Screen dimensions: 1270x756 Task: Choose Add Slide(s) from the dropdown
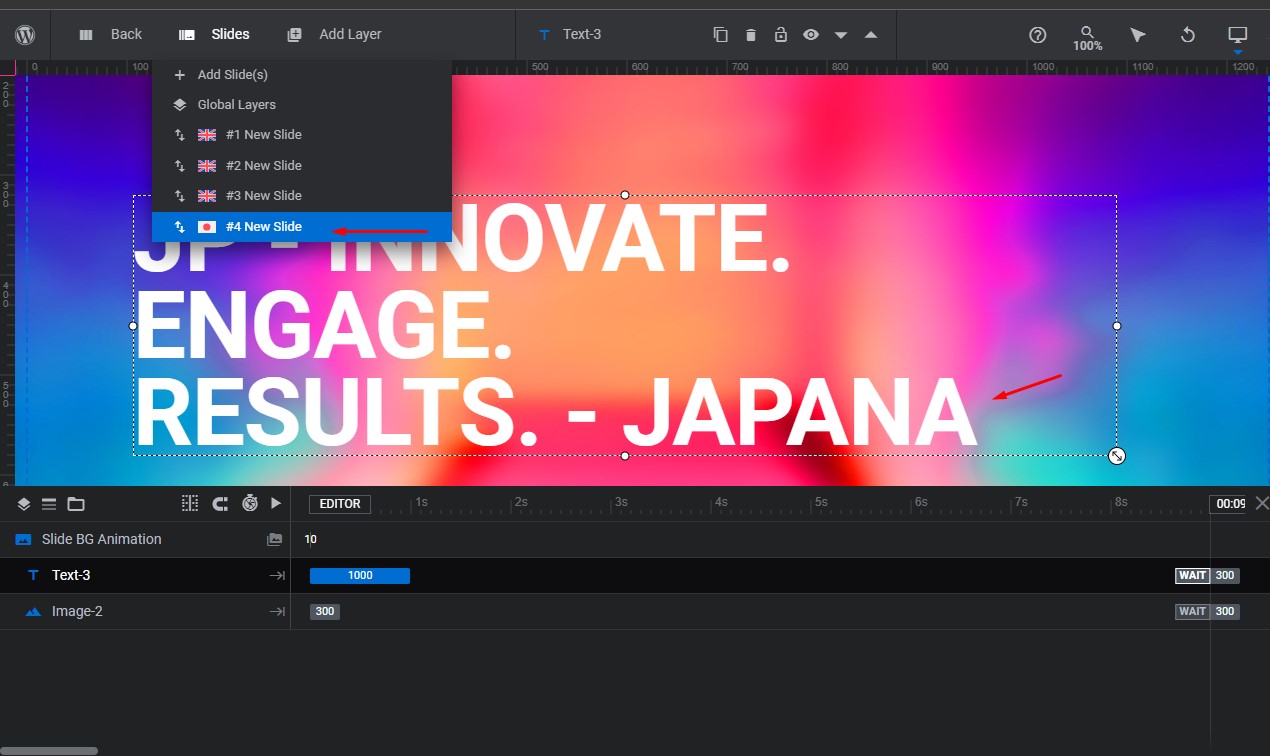pyautogui.click(x=302, y=75)
